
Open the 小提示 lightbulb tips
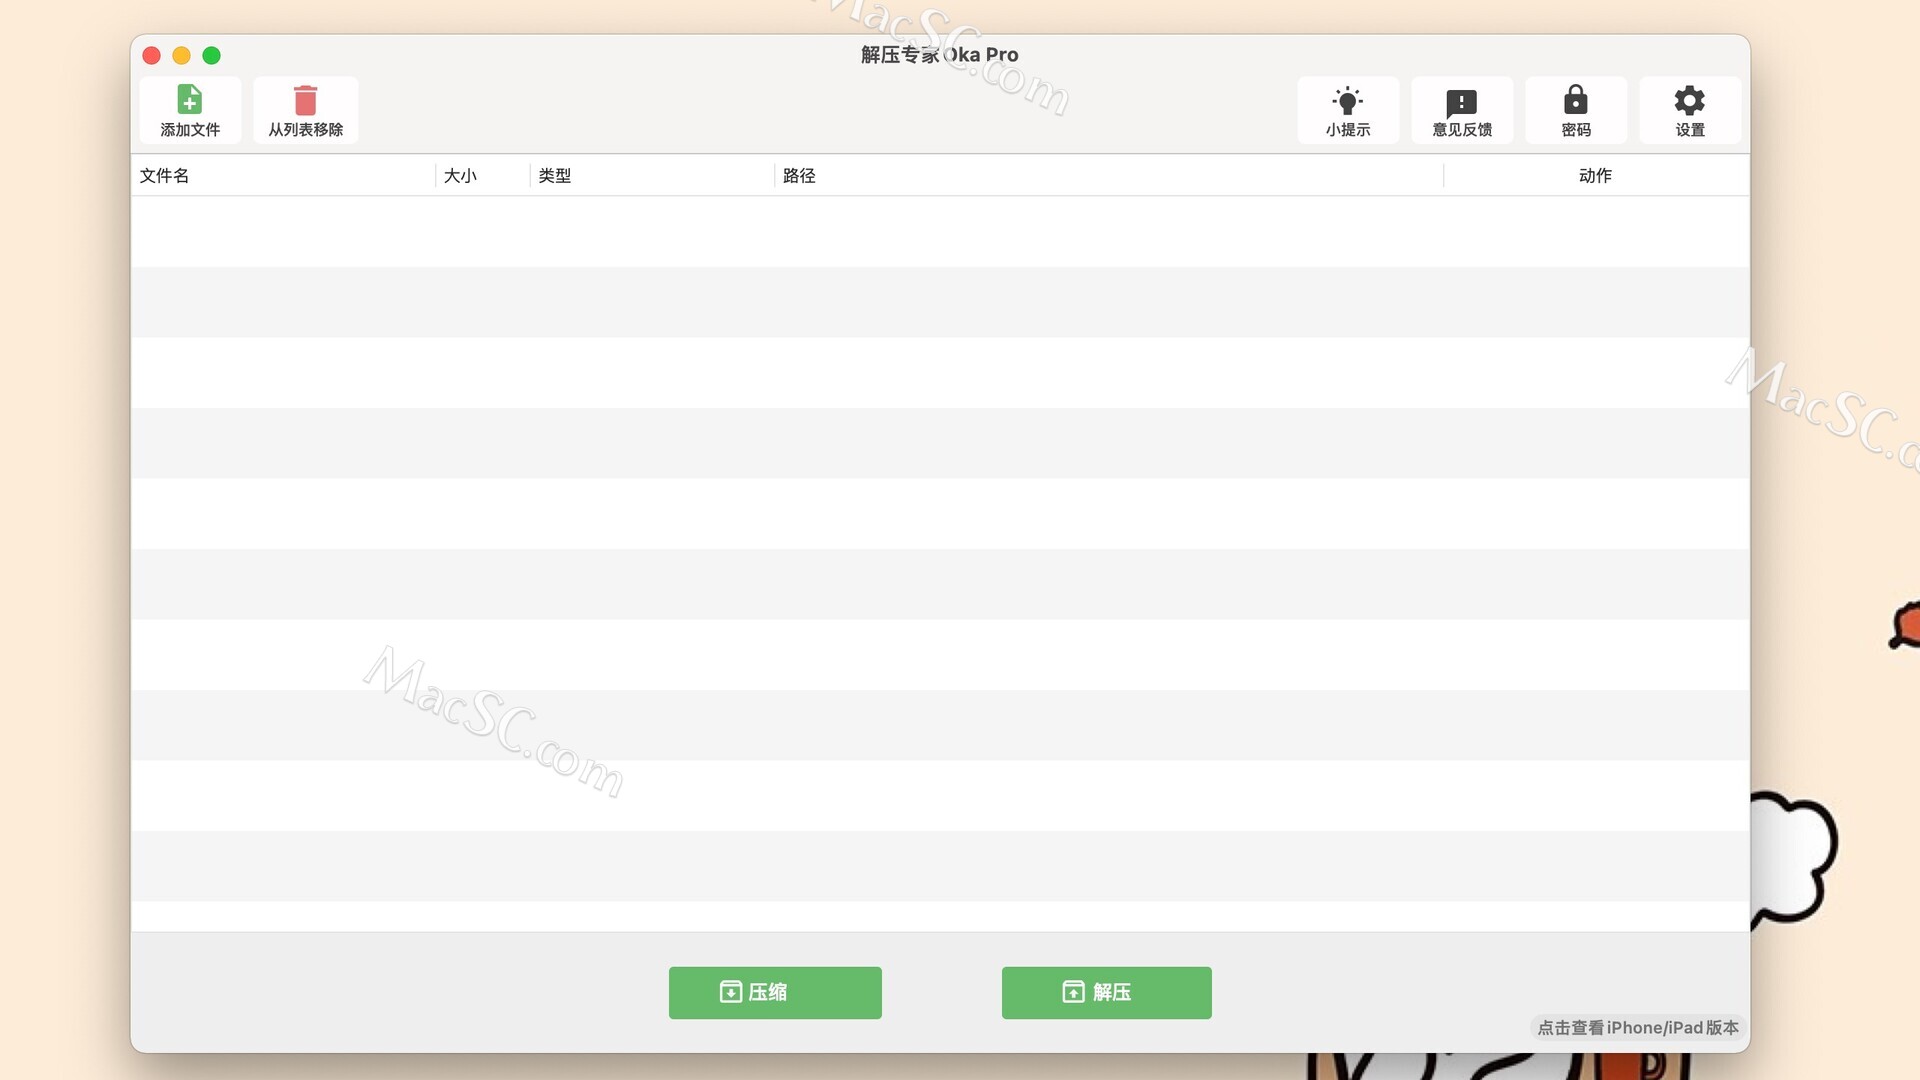click(1348, 110)
